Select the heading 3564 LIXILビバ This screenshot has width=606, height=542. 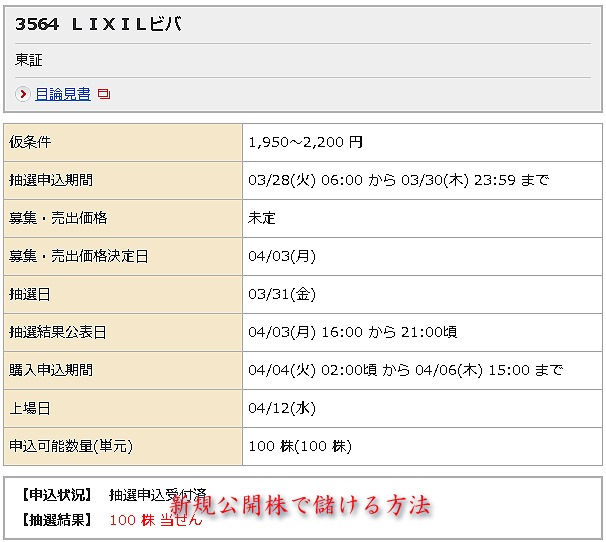pyautogui.click(x=98, y=24)
